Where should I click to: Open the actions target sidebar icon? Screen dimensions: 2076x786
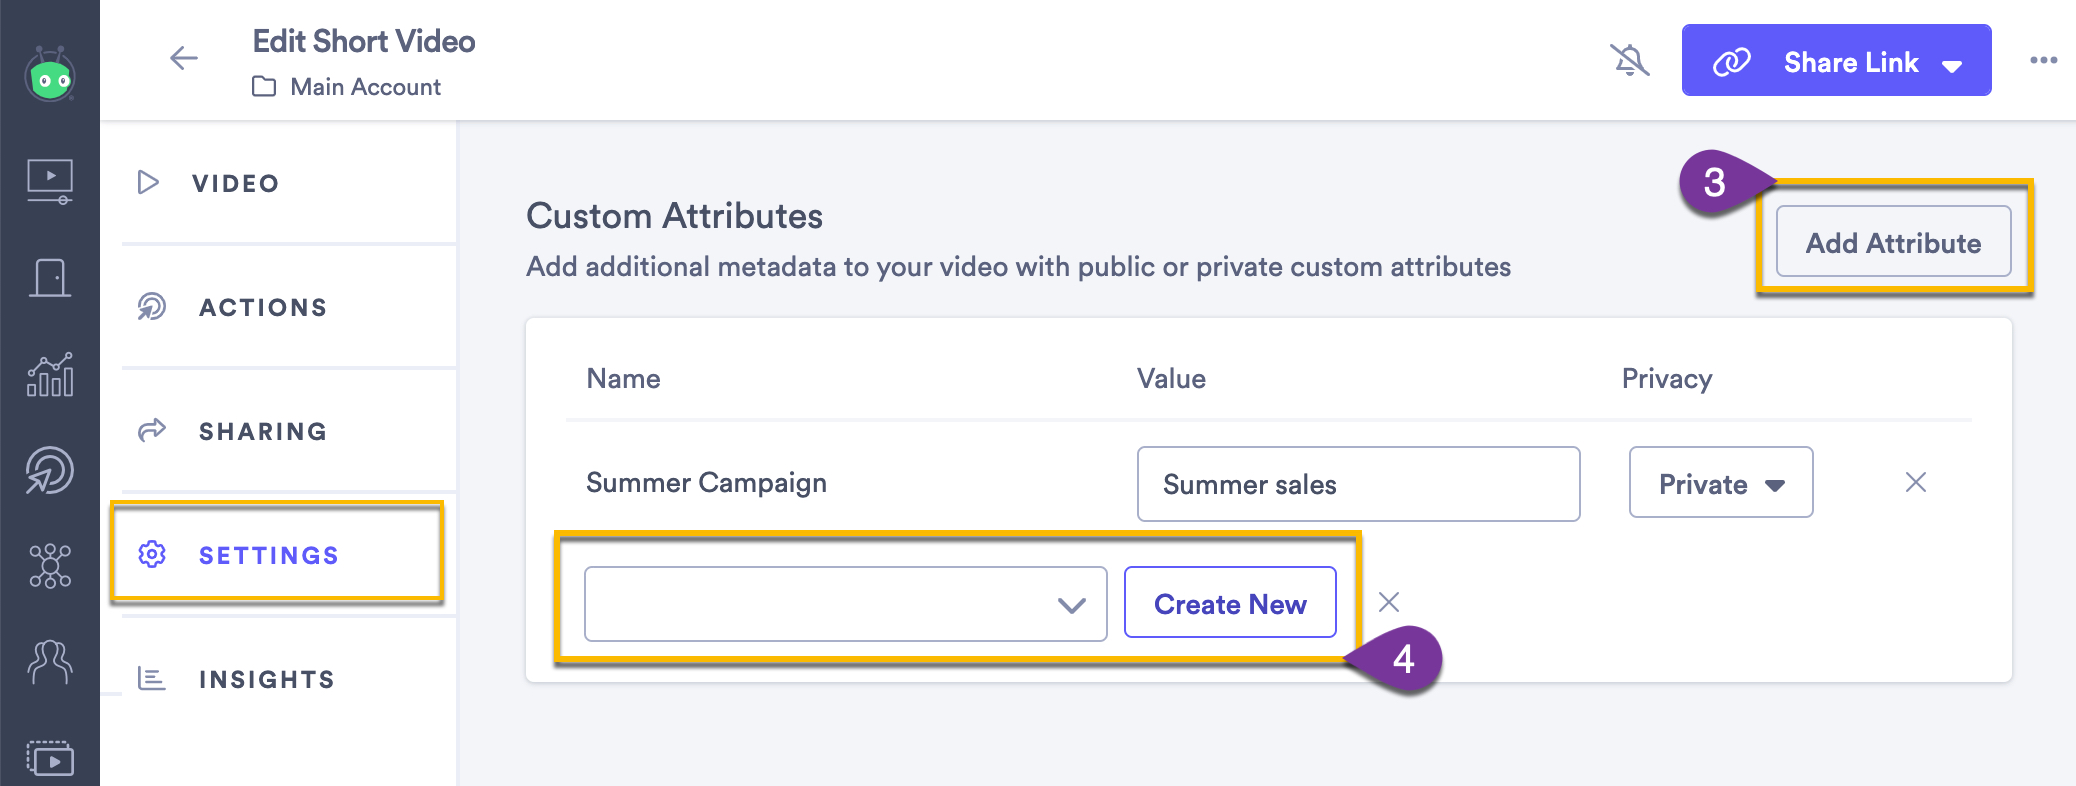point(50,470)
